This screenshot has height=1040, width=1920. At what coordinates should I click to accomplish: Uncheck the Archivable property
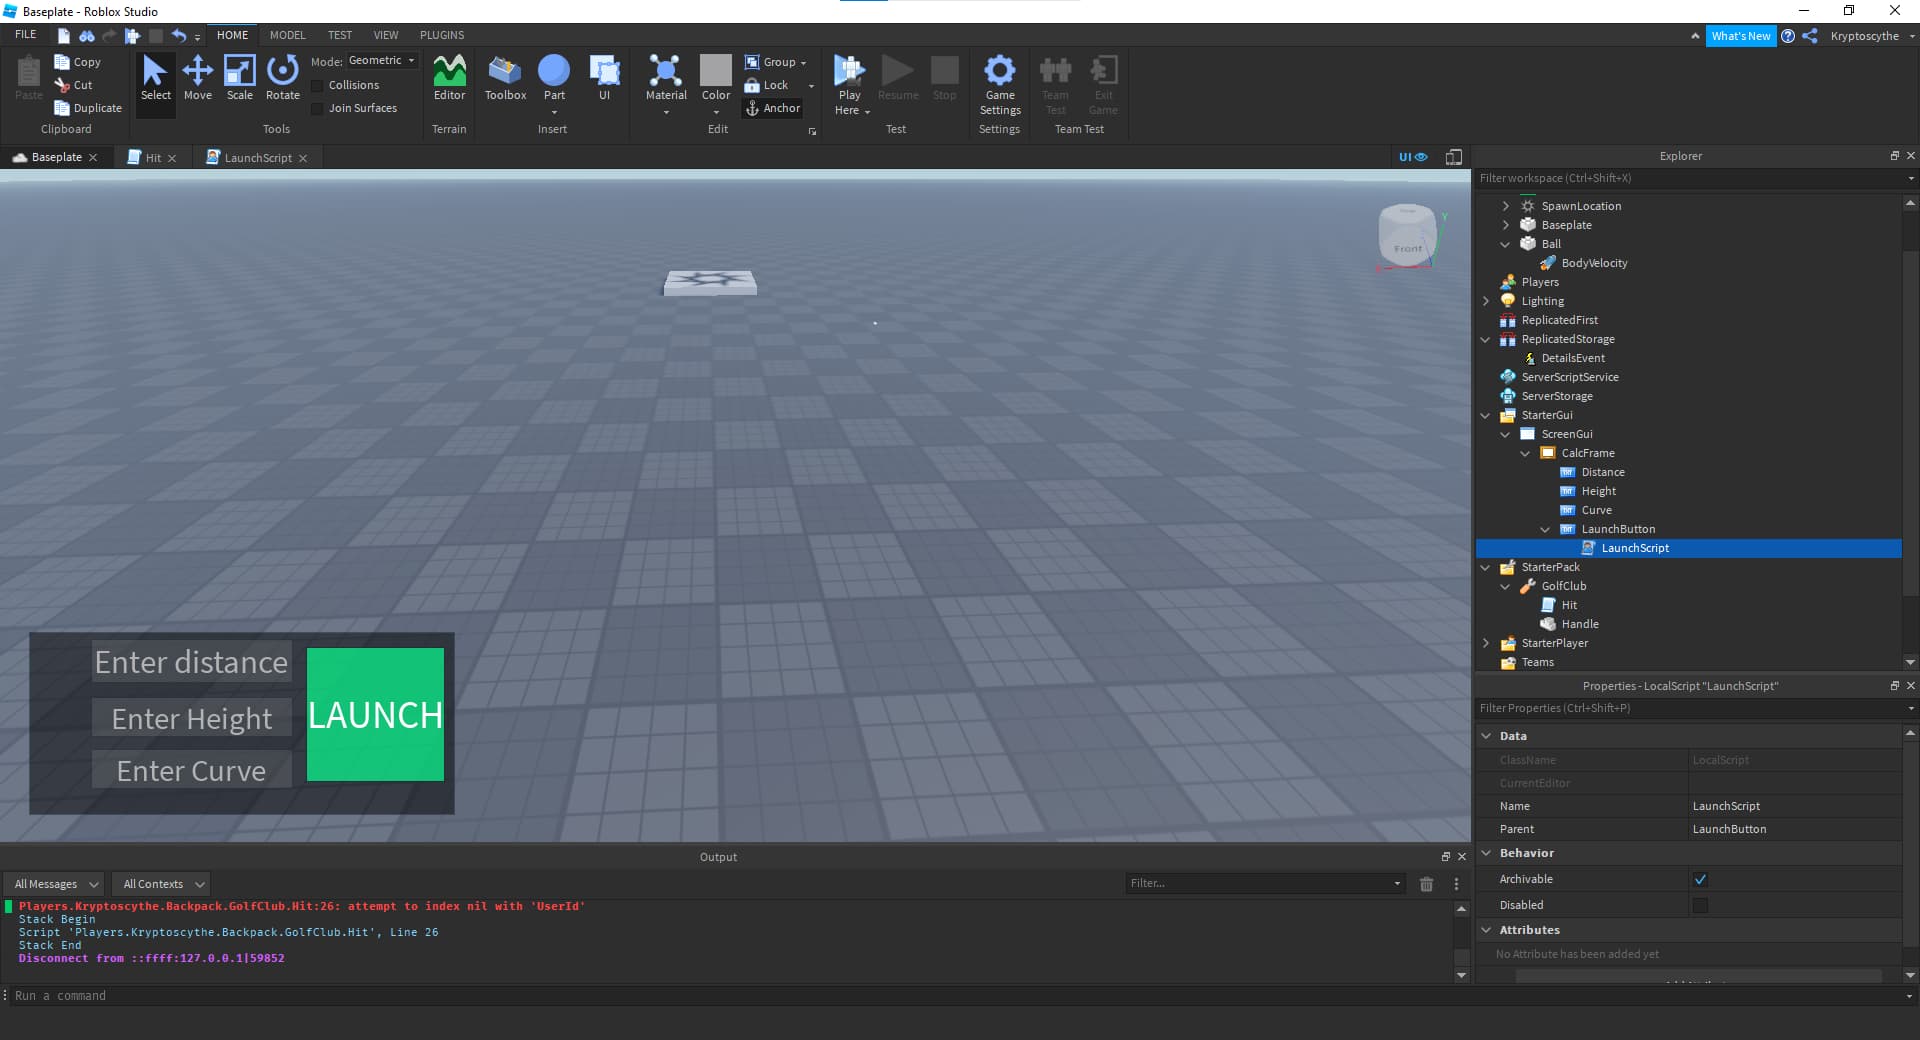coord(1700,880)
